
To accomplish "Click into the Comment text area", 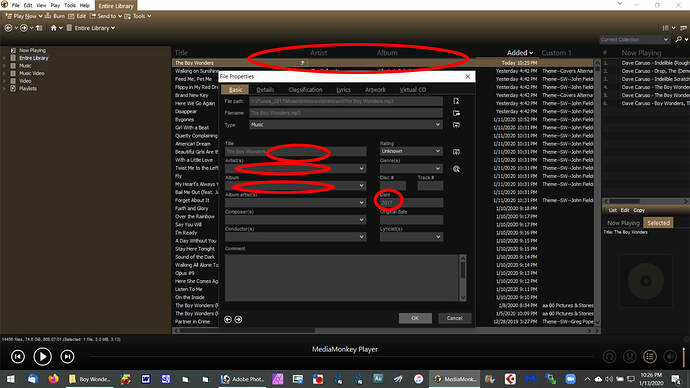I will click(342, 278).
